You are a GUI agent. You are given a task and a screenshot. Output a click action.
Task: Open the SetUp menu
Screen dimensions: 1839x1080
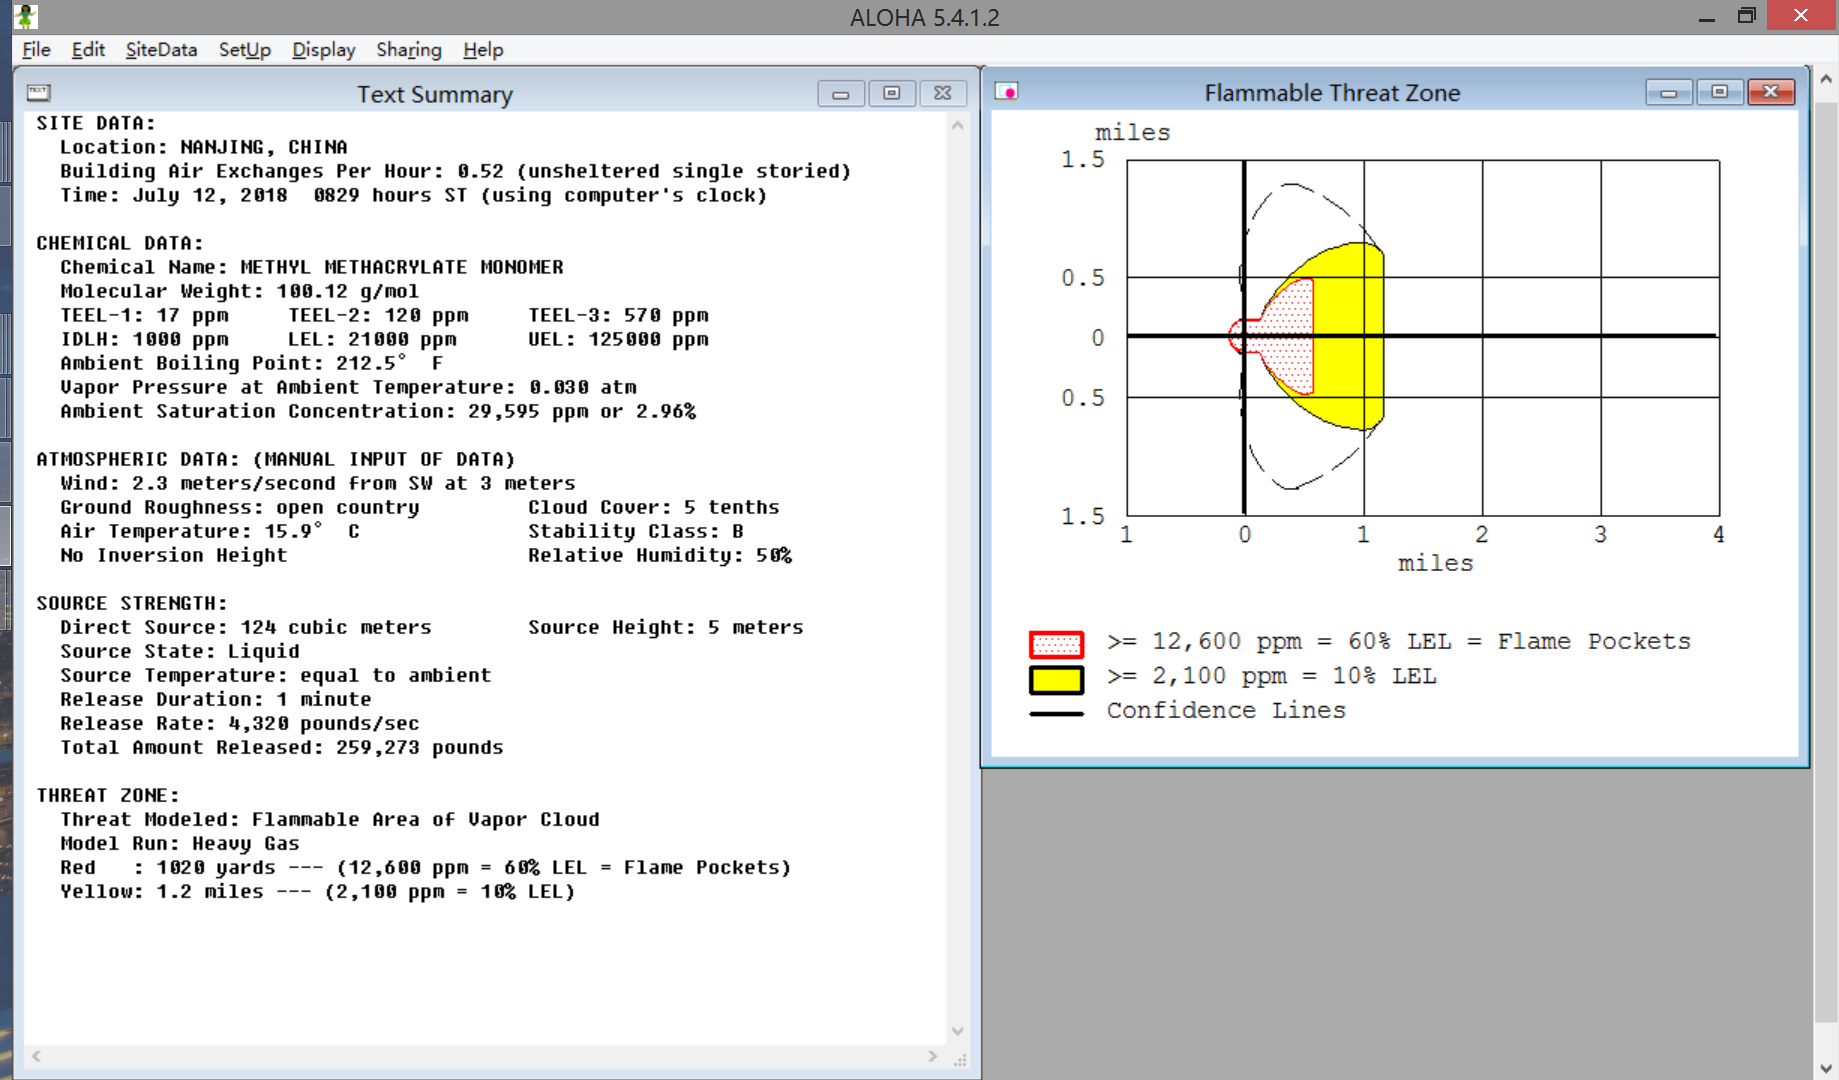(x=245, y=50)
